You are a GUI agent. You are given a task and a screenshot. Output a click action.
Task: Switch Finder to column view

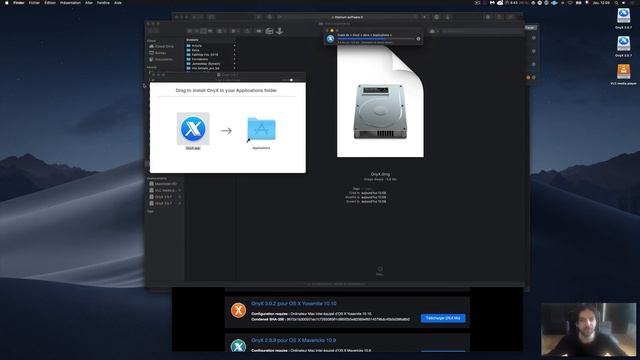point(203,31)
